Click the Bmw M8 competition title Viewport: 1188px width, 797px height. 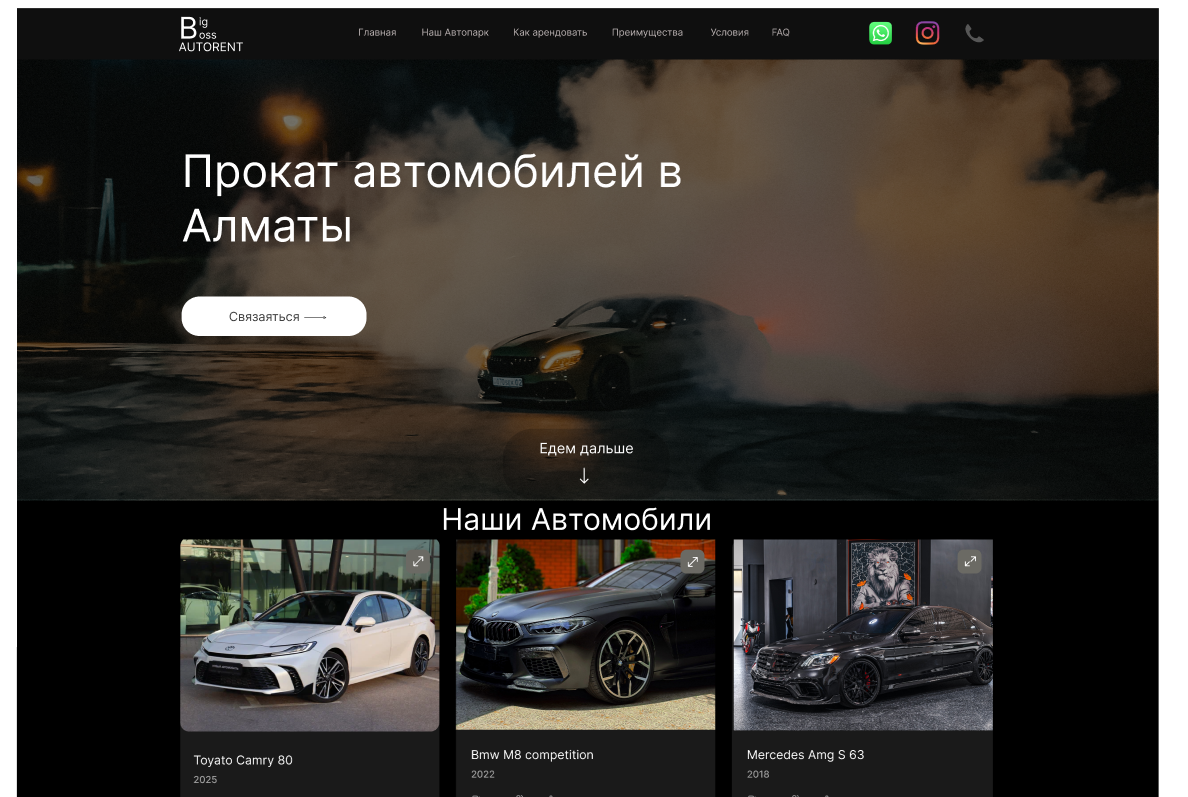tap(532, 755)
